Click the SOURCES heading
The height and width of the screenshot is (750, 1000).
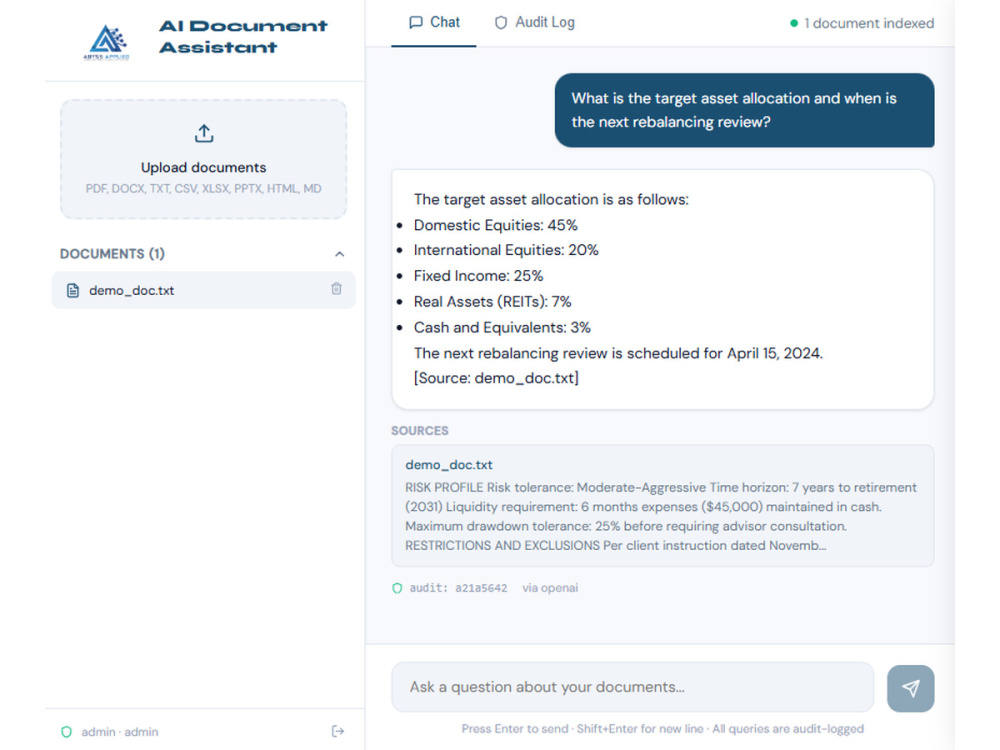point(420,431)
